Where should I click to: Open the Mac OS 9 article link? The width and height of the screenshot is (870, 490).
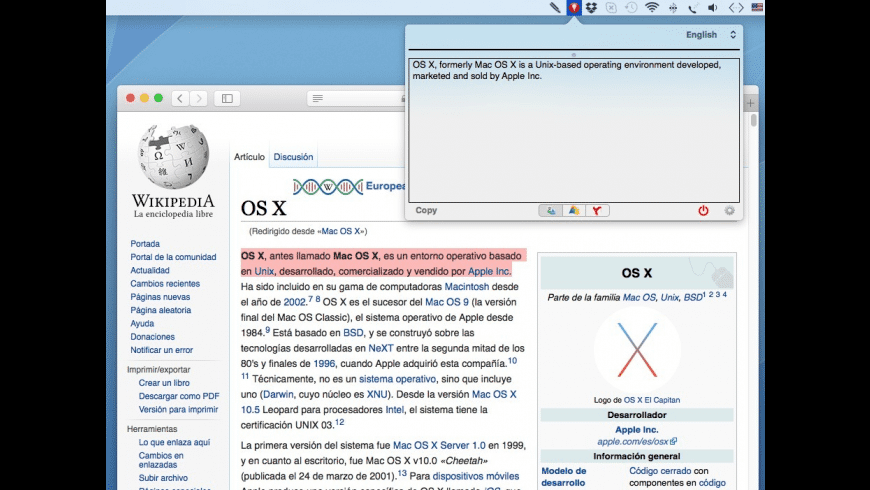click(x=447, y=302)
